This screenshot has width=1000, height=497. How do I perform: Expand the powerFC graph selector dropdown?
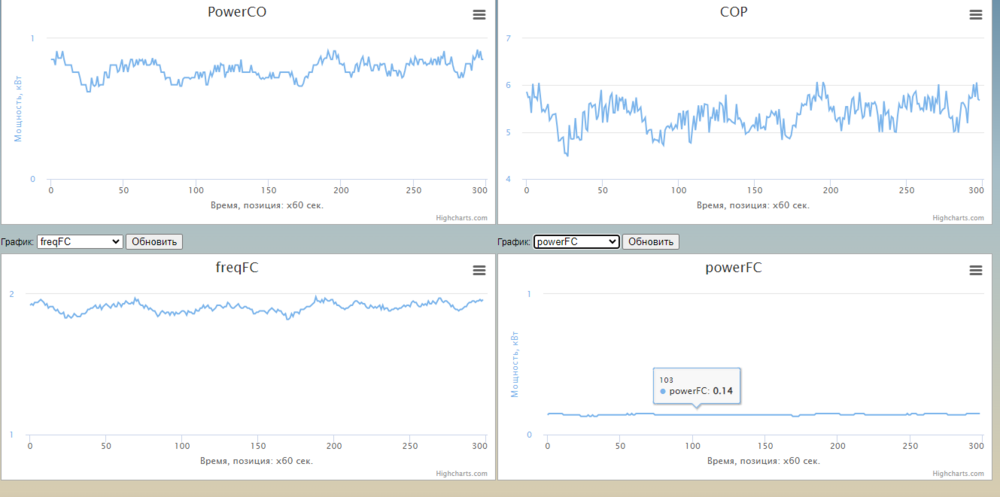click(x=576, y=241)
